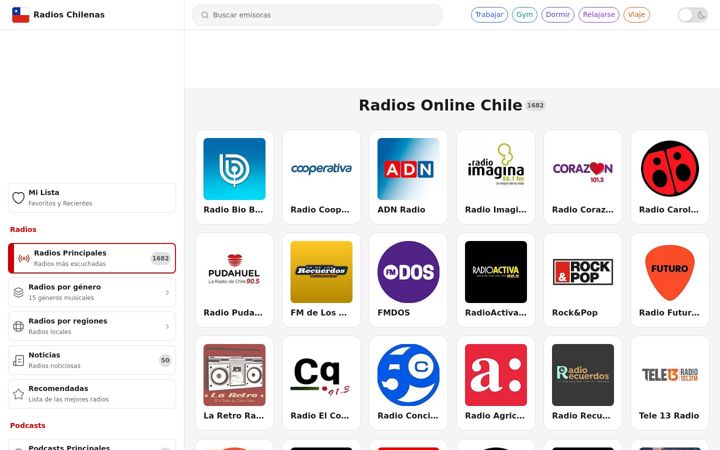Open Radio Bio Bio logo

[234, 169]
